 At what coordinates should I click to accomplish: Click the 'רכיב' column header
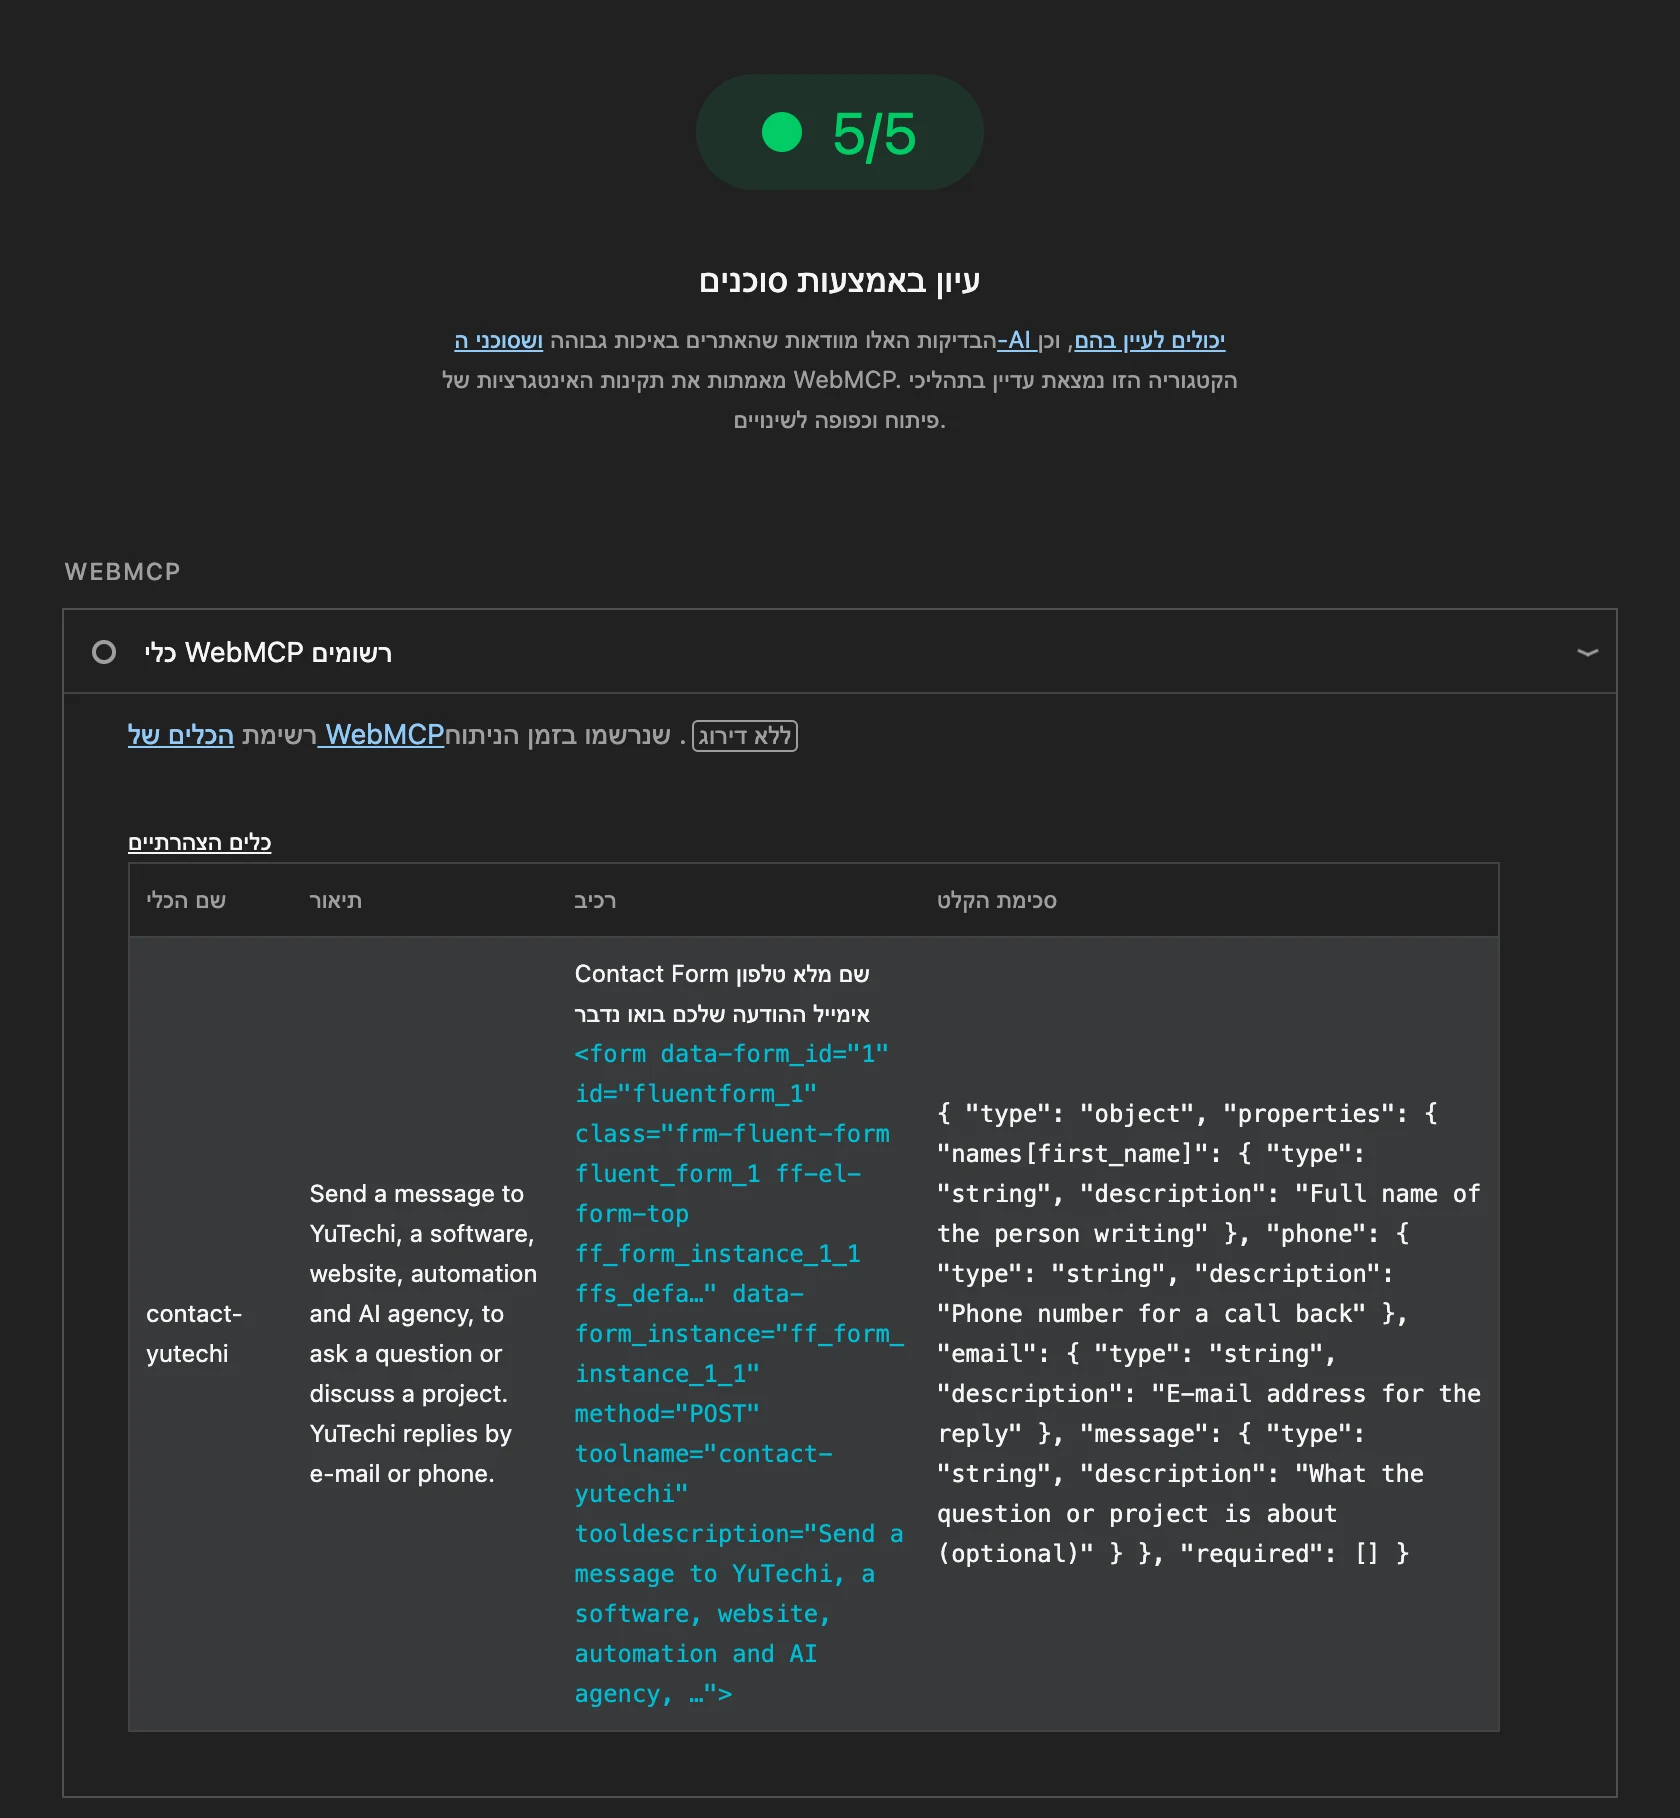(x=595, y=901)
